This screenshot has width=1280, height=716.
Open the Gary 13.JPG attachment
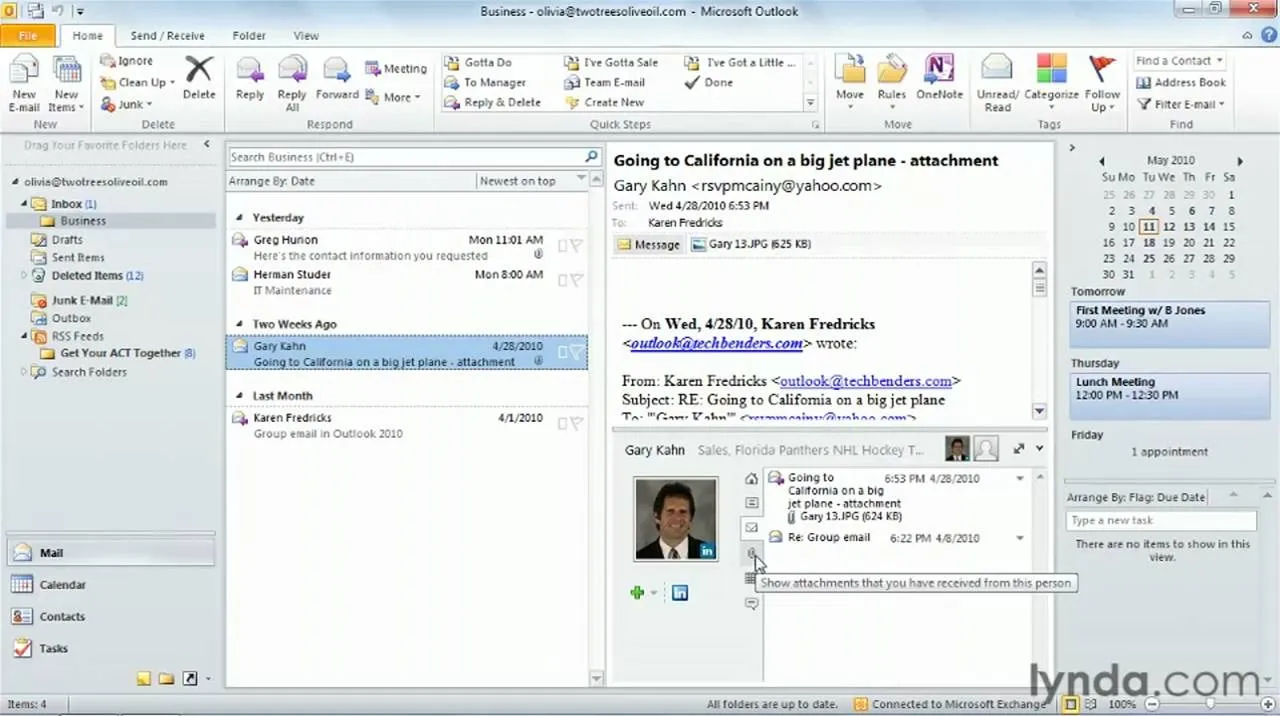point(750,244)
